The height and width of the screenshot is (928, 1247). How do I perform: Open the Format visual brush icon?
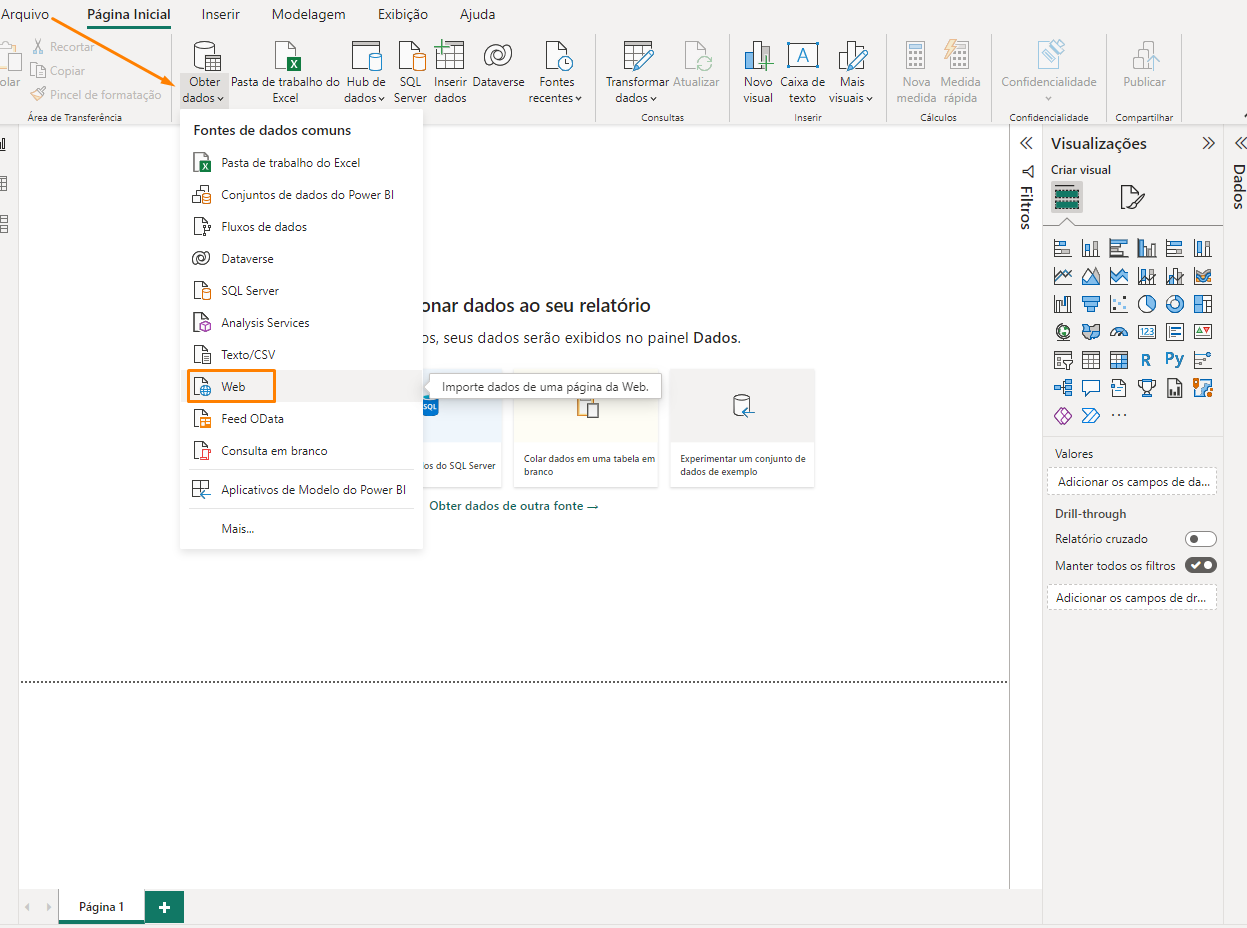tap(1131, 196)
